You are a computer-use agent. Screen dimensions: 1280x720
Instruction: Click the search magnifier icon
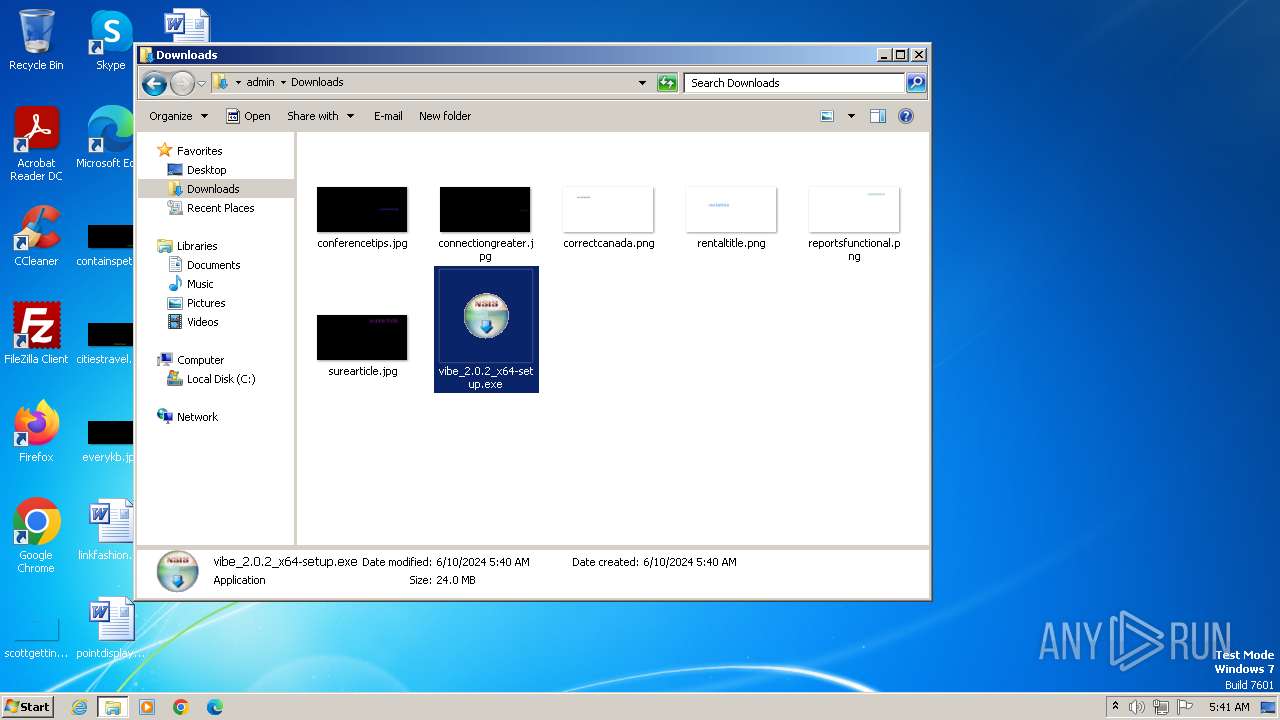tap(915, 83)
